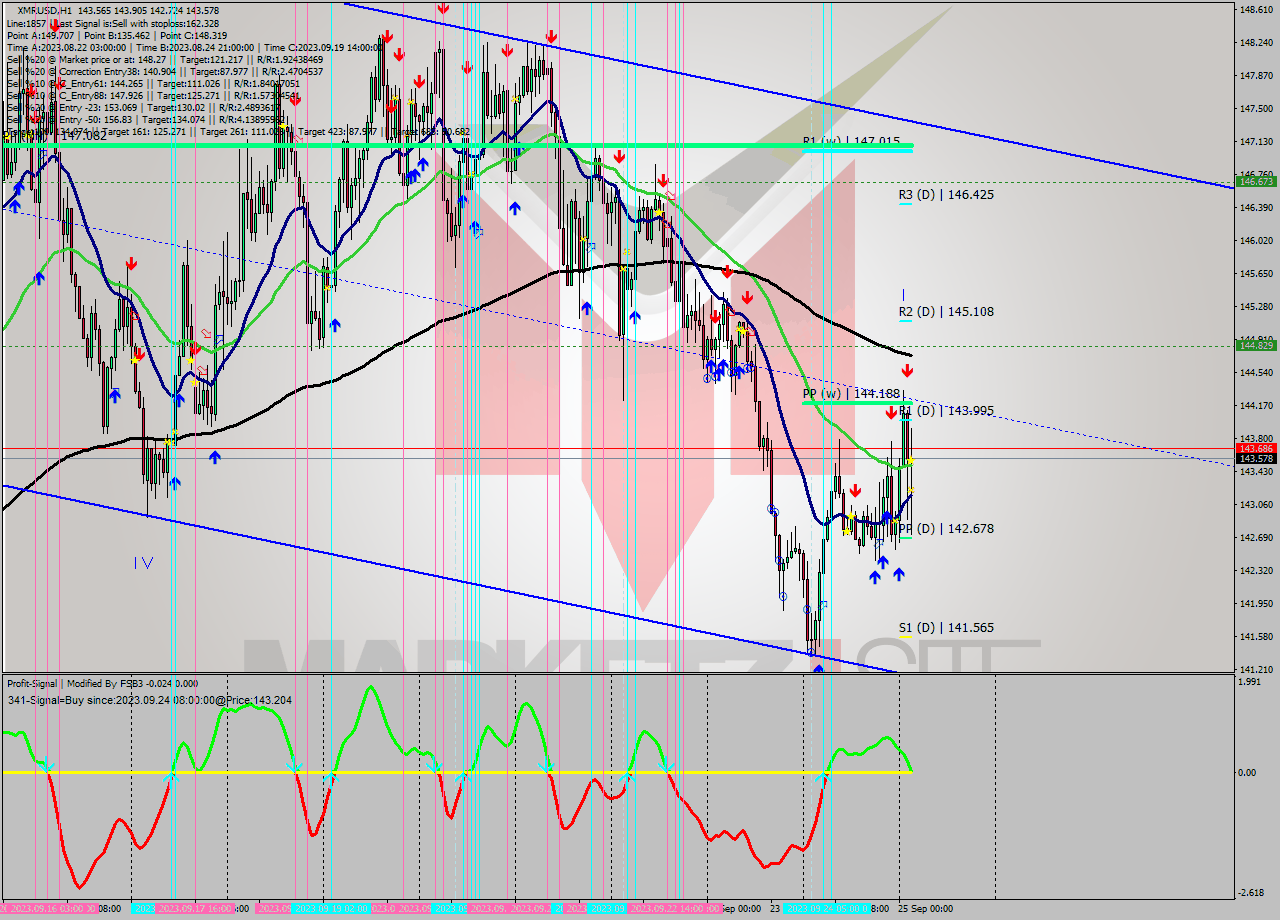
Task: Click the Line:1857 Last Signal text
Action: (112, 22)
